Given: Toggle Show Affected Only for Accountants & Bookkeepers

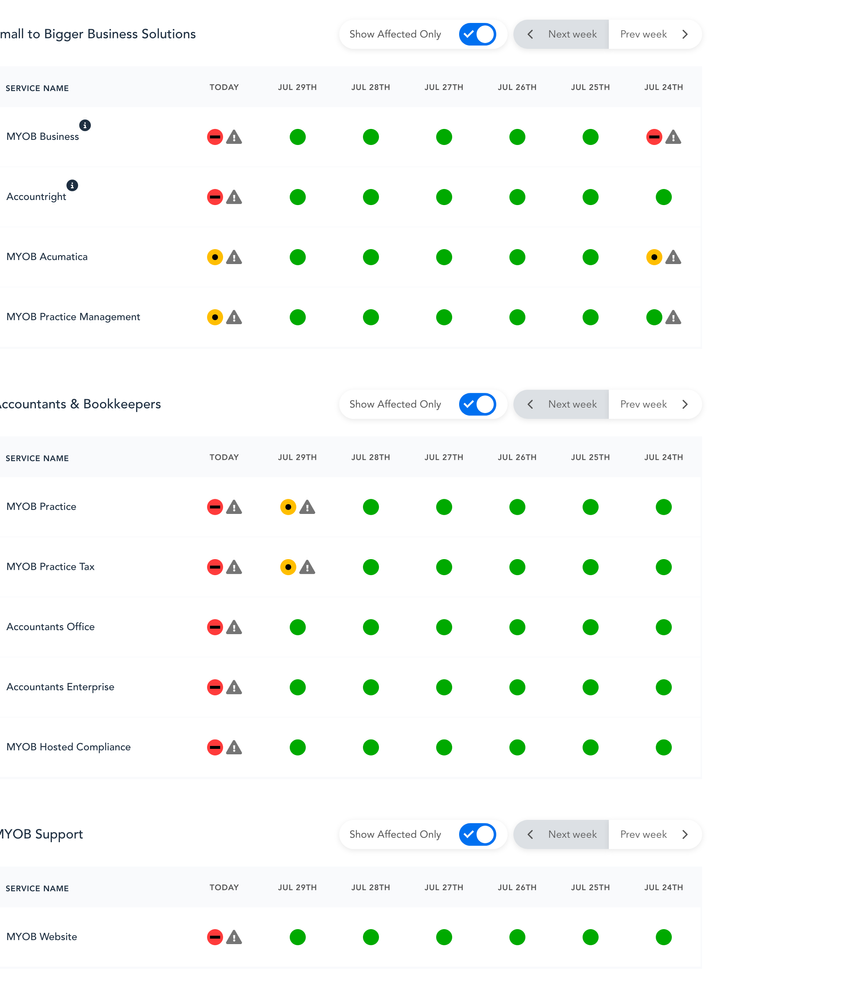Looking at the screenshot, I should (477, 404).
